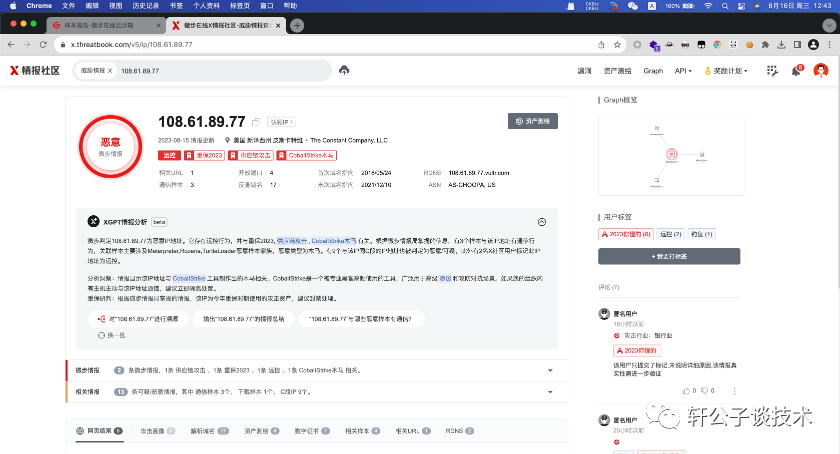Screen dimensions: 840x454
Task: Open the user avatar in site header
Action: coord(821,70)
